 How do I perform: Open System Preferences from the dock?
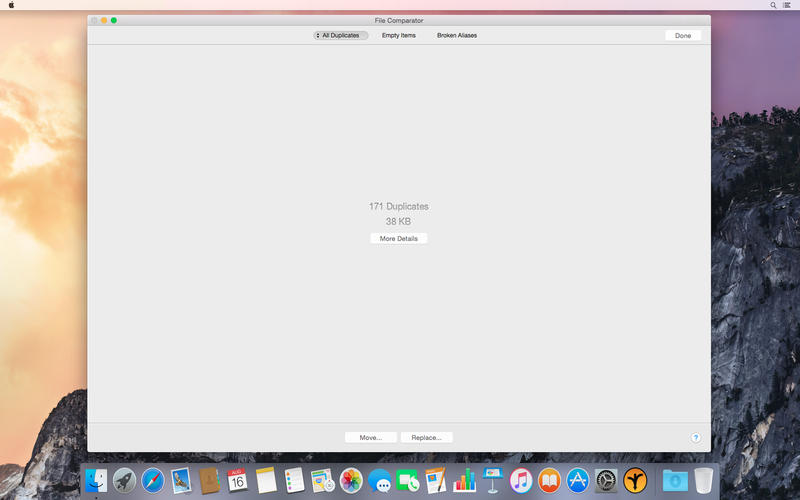(606, 480)
